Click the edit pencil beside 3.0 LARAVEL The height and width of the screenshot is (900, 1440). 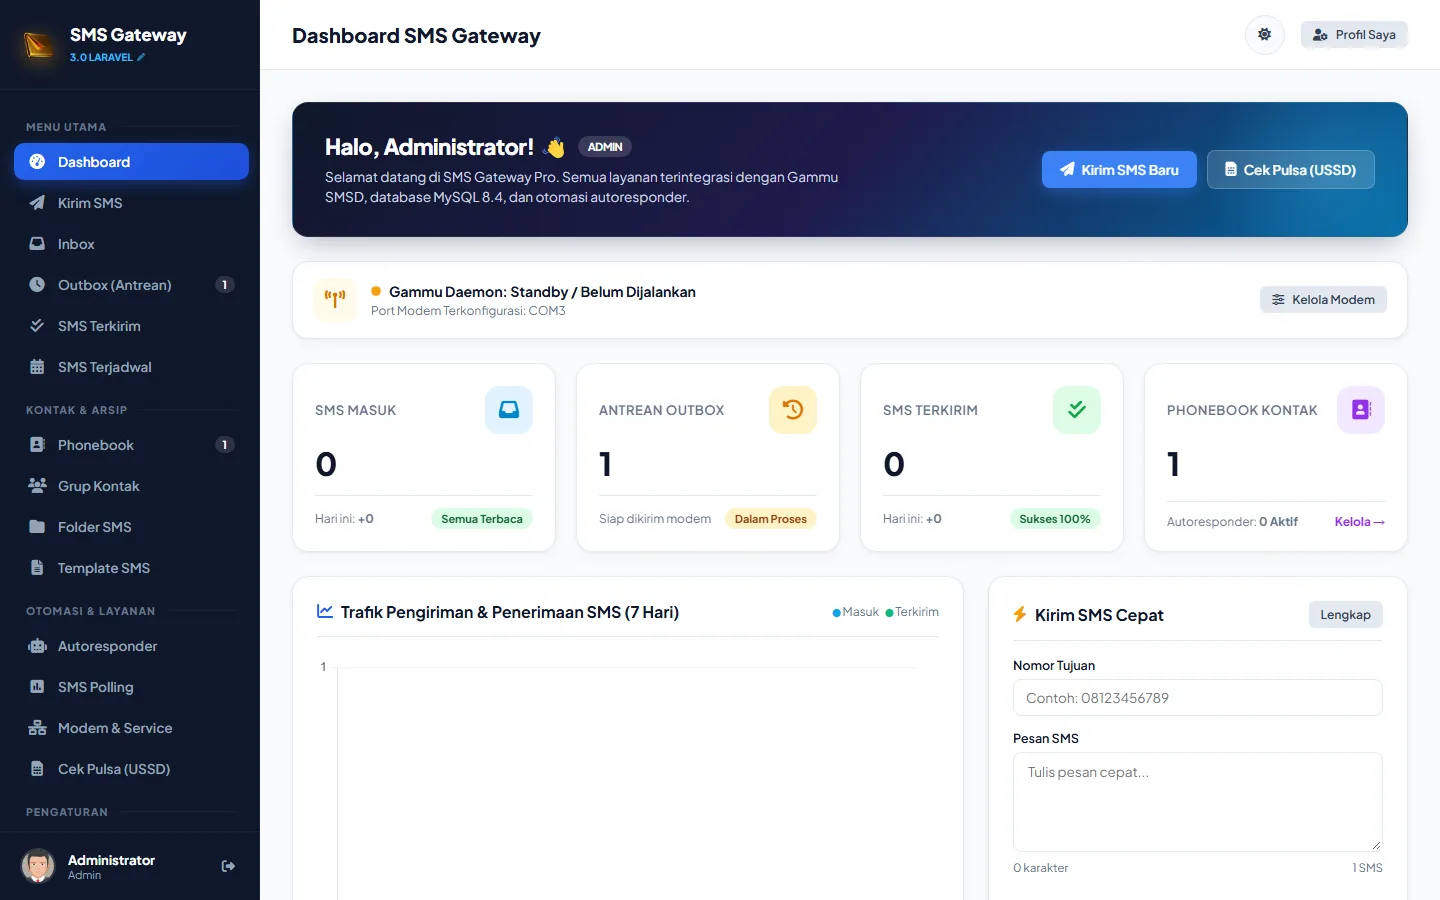(x=141, y=58)
